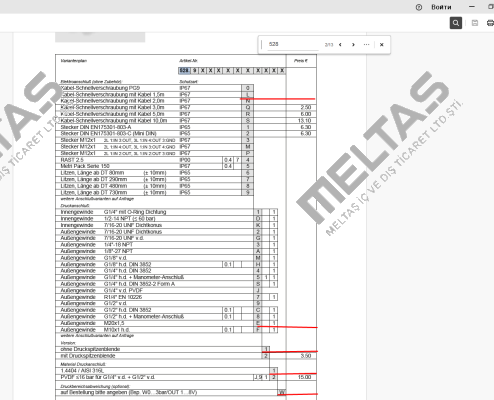The image size is (494, 400).
Task: Click highlighted 528 in the article number
Action: coord(184,71)
